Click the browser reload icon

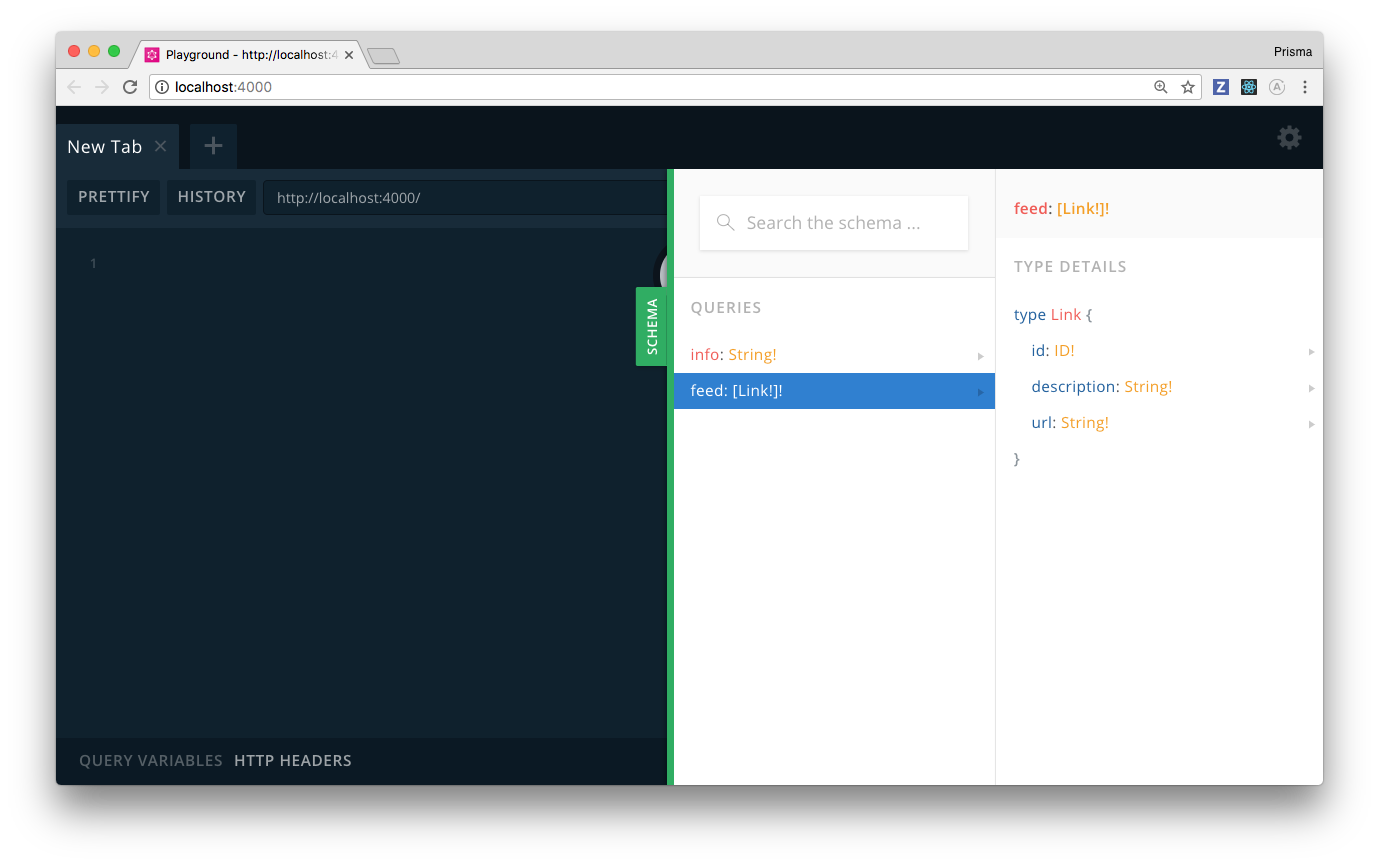click(130, 87)
